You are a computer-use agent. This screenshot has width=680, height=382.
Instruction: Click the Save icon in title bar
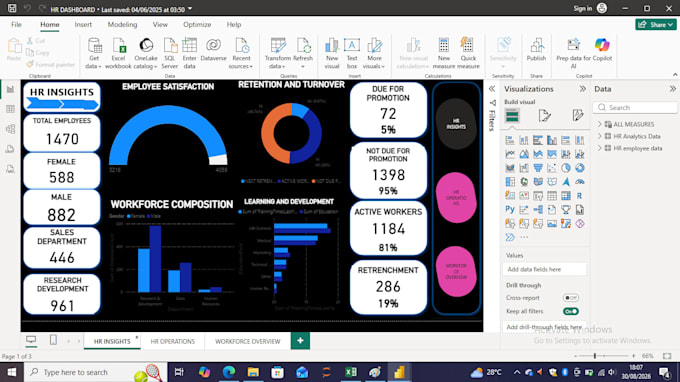click(x=12, y=8)
